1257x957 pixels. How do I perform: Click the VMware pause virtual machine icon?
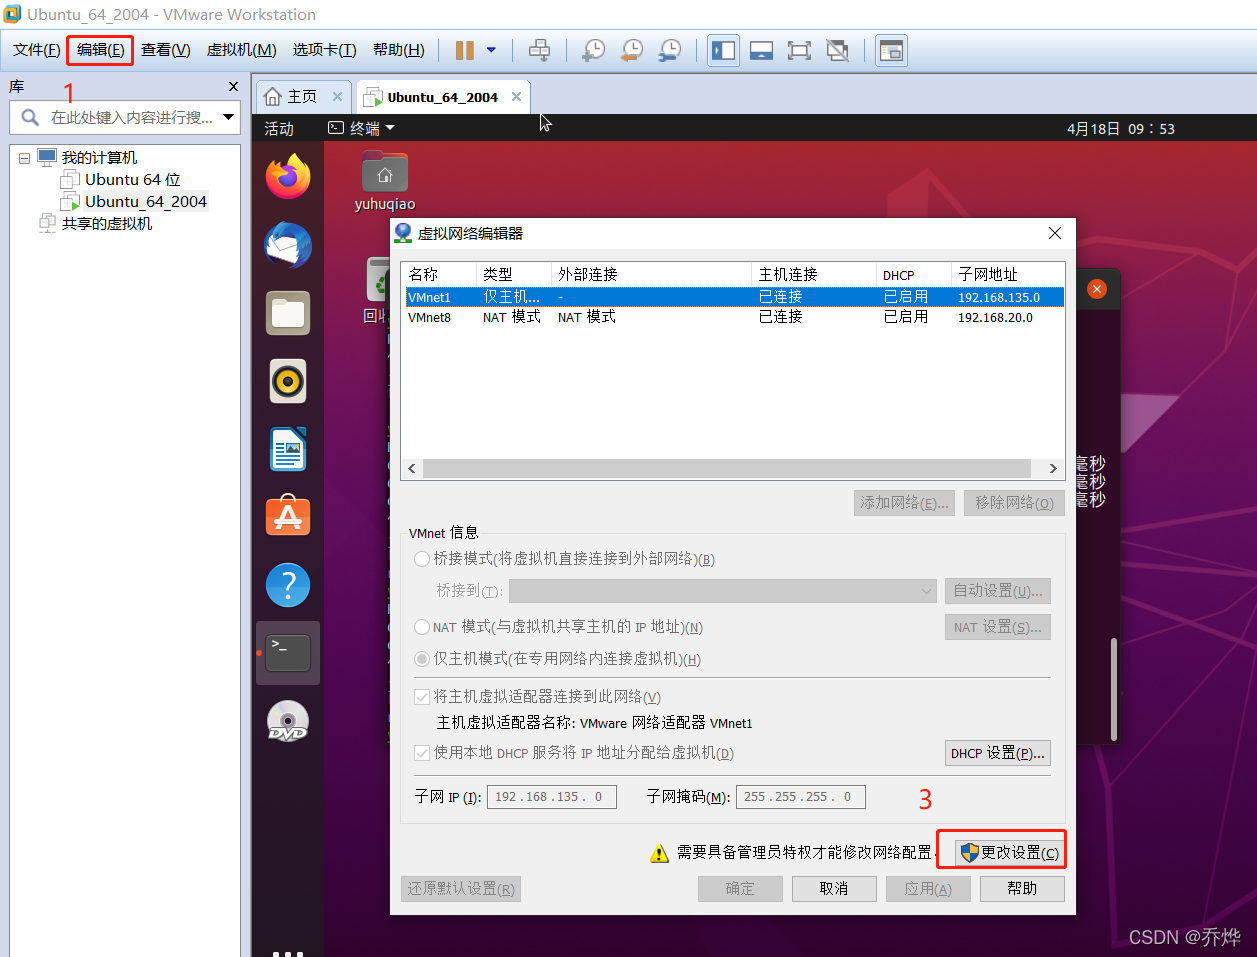465,50
